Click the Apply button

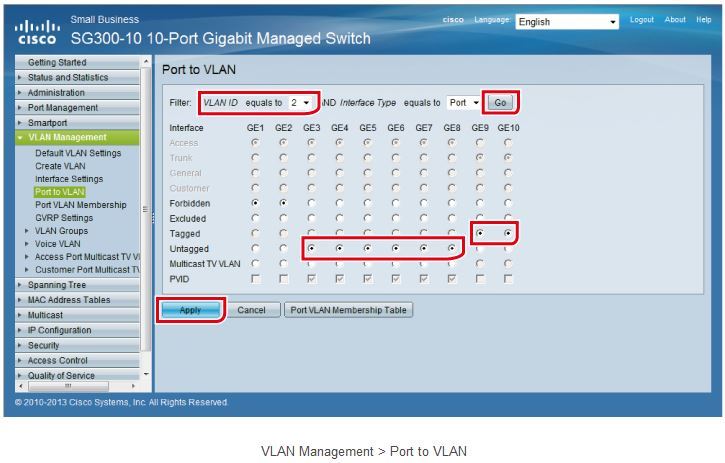[190, 310]
